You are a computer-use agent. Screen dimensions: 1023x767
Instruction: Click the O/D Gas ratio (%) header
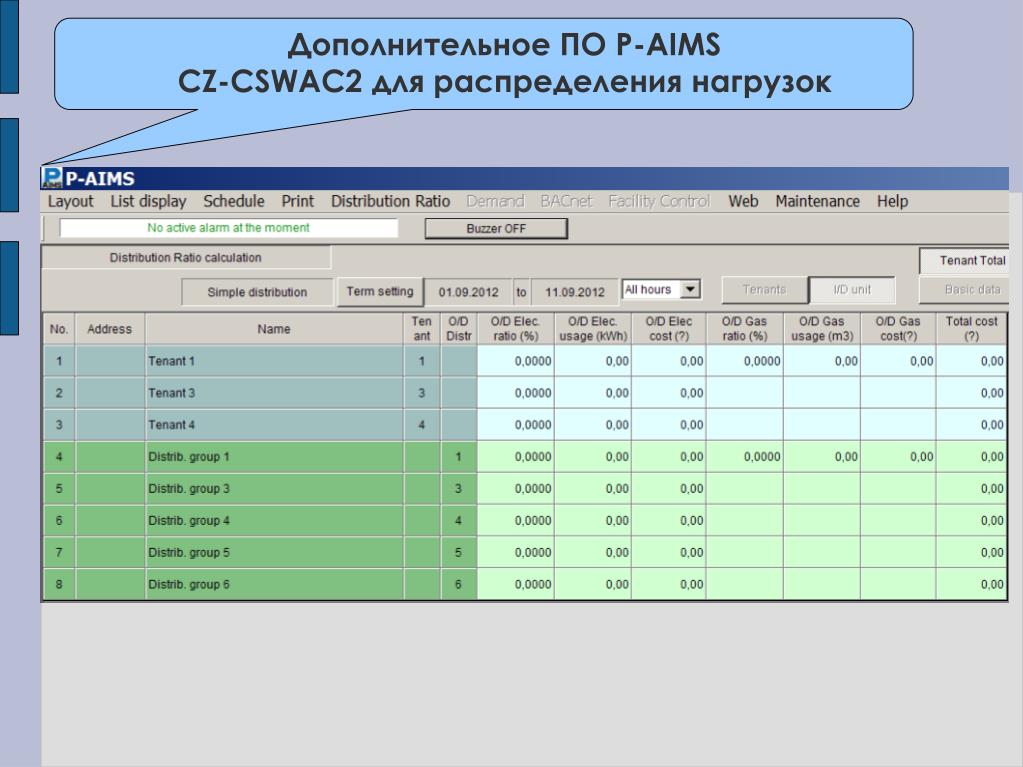pos(744,329)
